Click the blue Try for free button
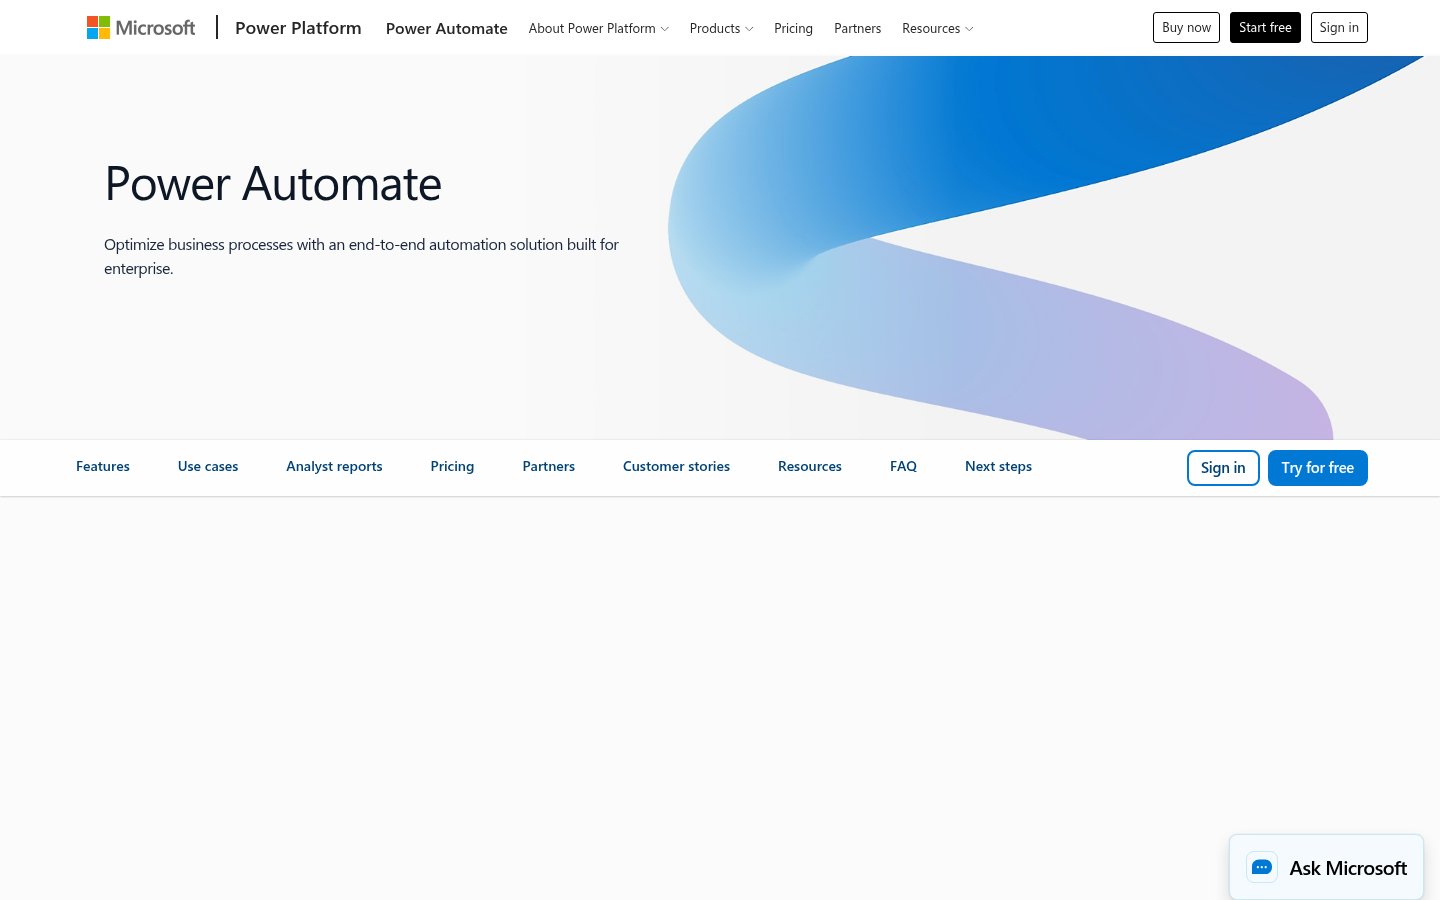 pos(1318,468)
